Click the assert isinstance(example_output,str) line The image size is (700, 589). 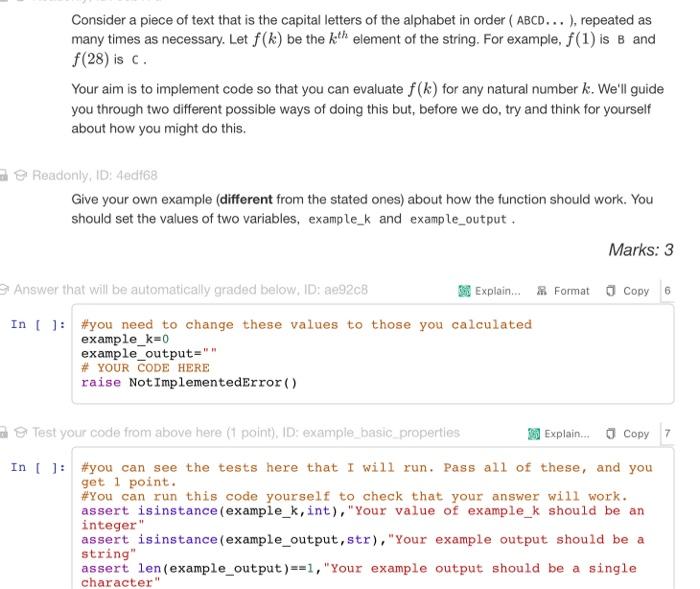362,547
